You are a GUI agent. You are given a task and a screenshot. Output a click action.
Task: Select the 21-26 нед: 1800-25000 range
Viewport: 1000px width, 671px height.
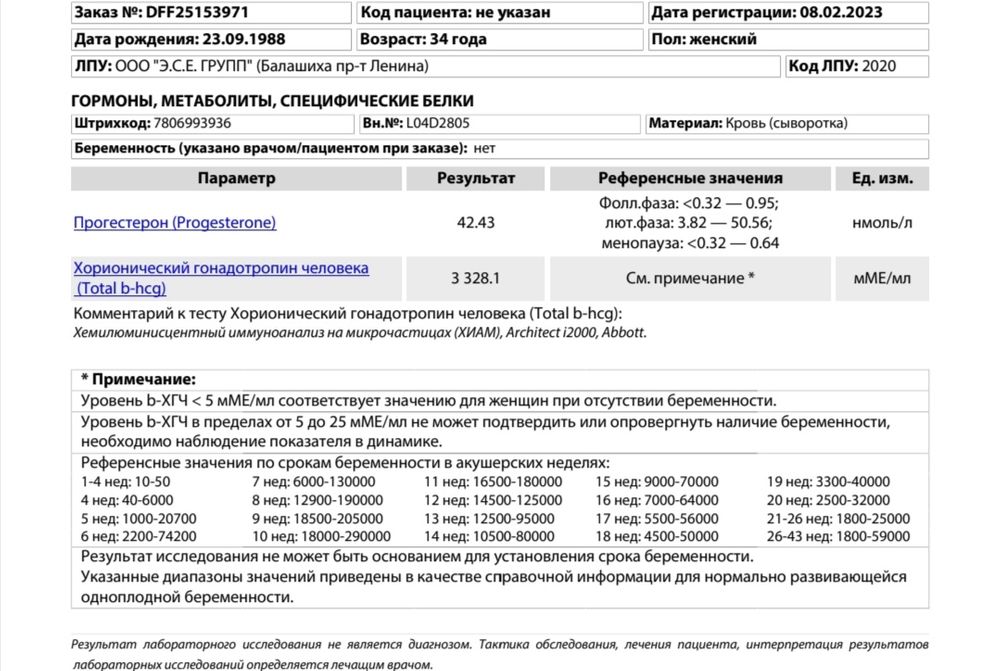click(x=839, y=519)
